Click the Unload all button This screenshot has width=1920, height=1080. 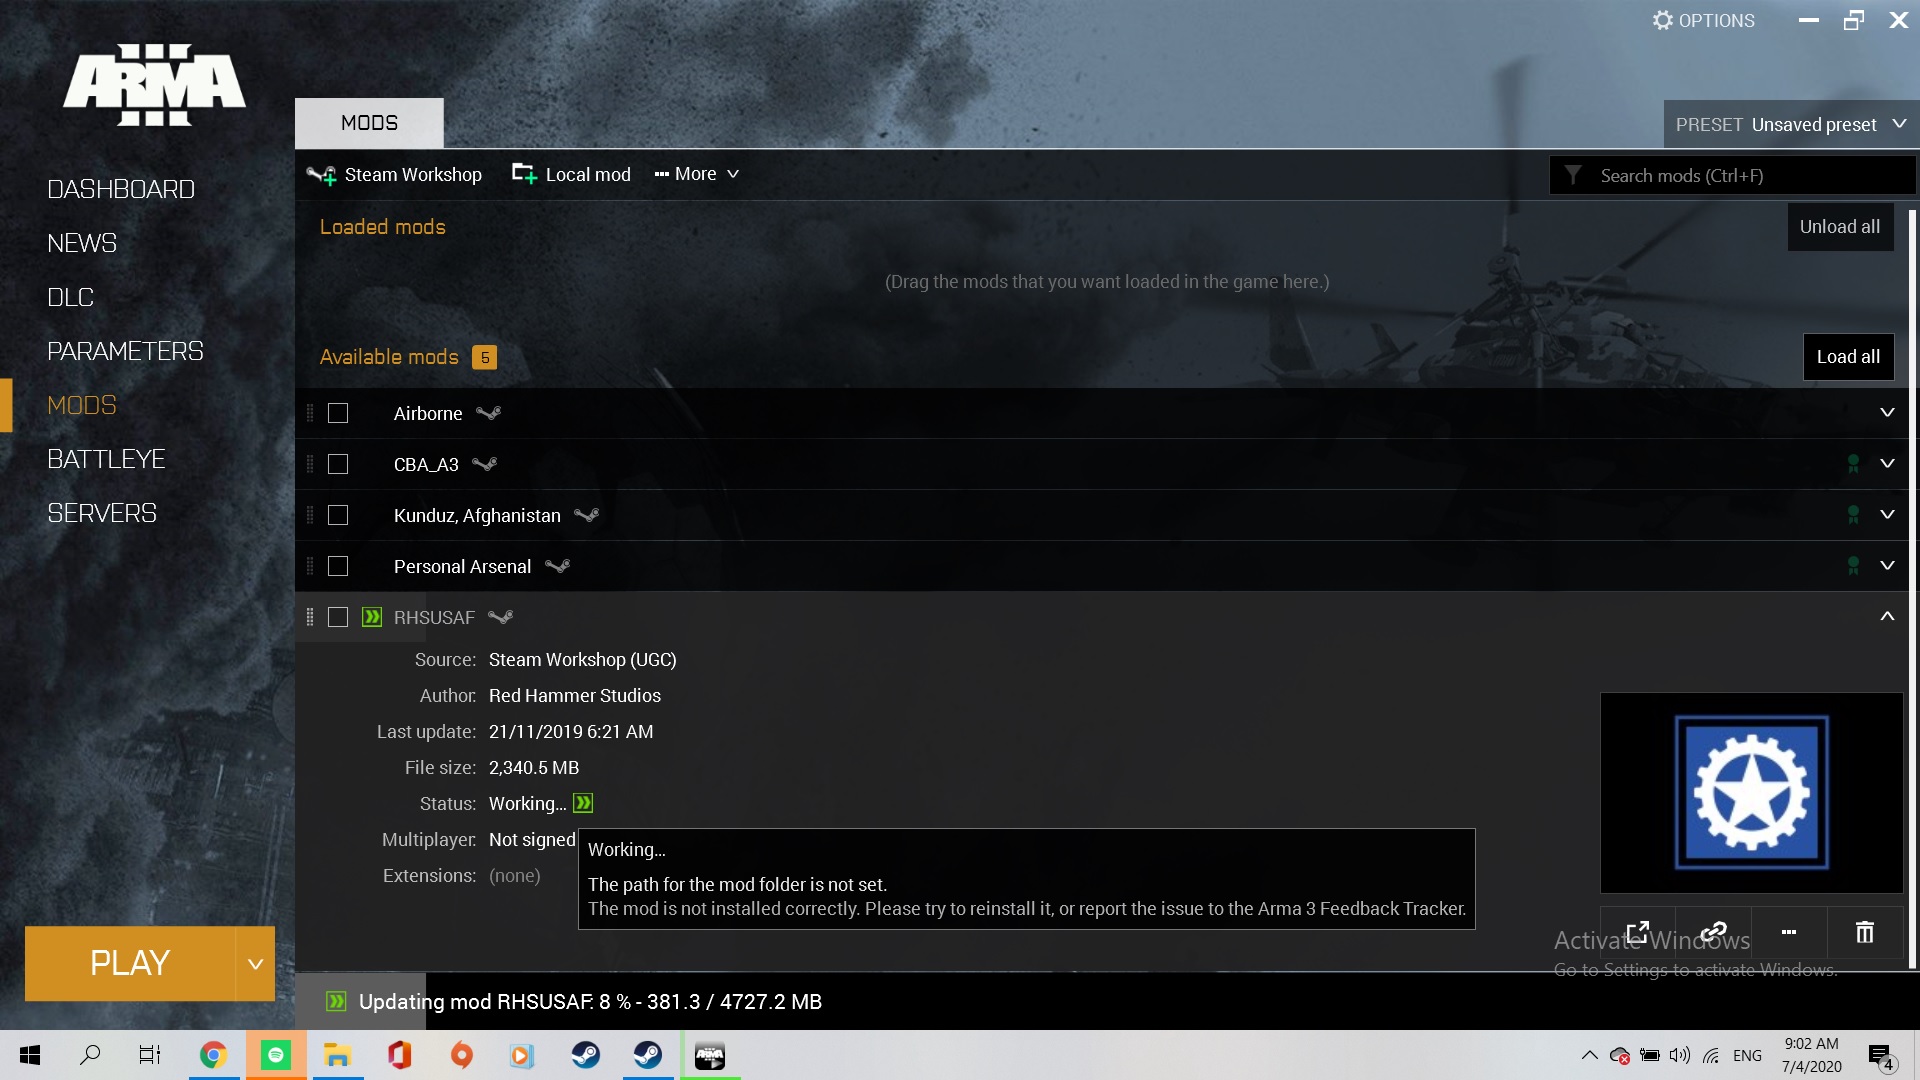tap(1840, 227)
